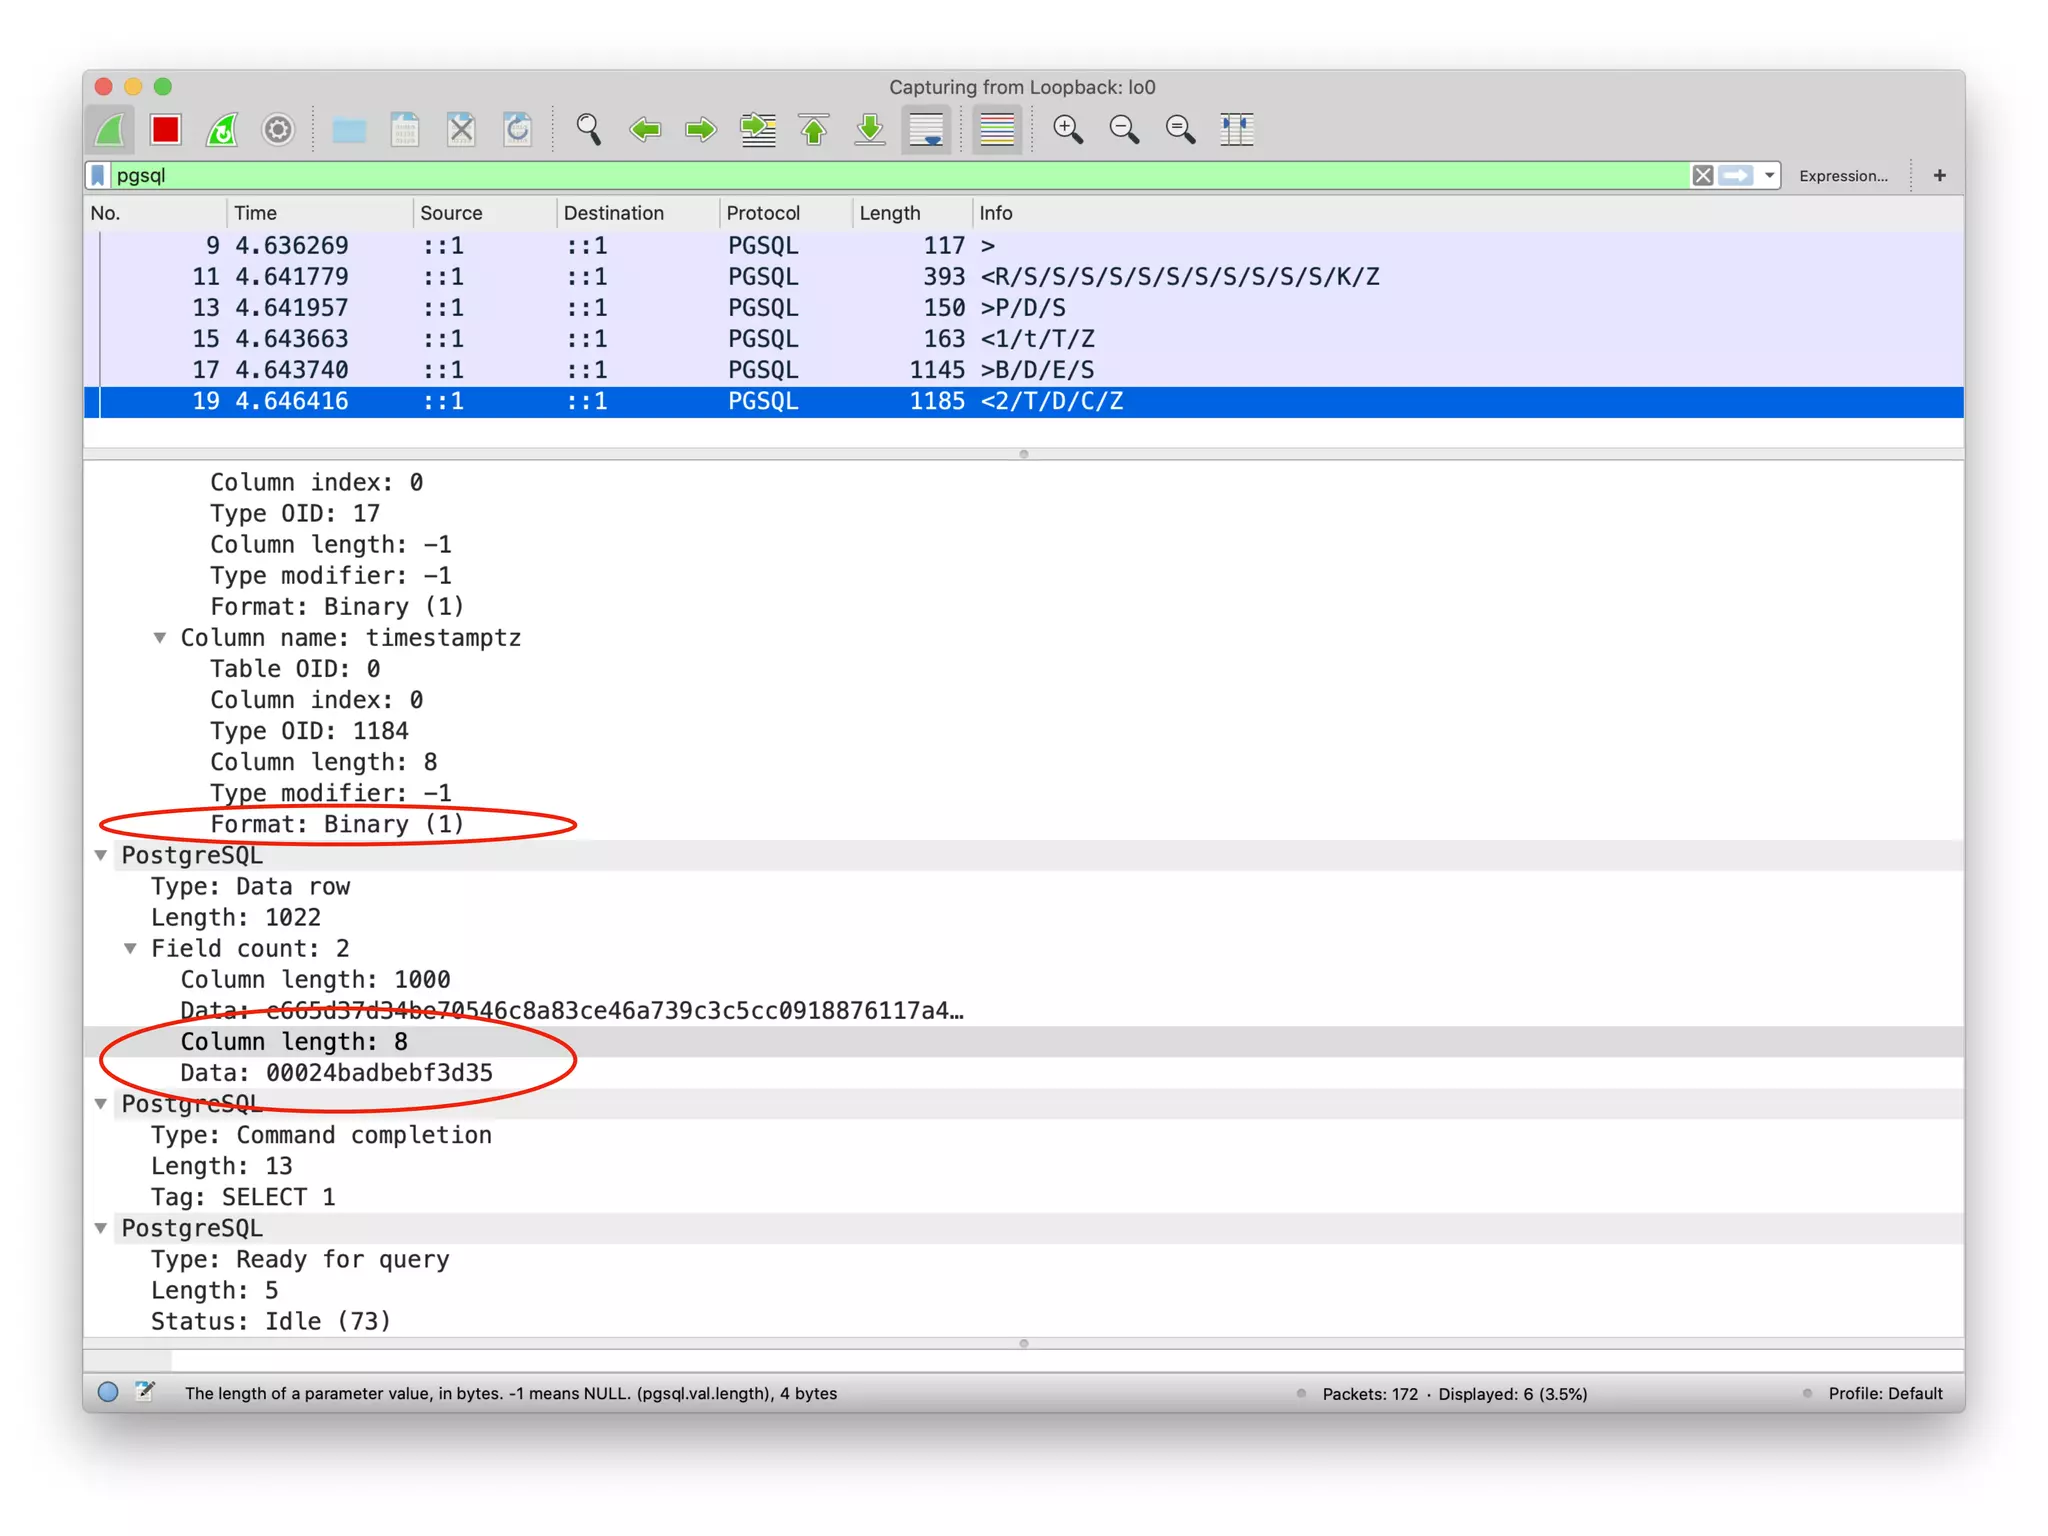Go to specified packet icon
Screen dimensions: 2048x1536
(758, 130)
